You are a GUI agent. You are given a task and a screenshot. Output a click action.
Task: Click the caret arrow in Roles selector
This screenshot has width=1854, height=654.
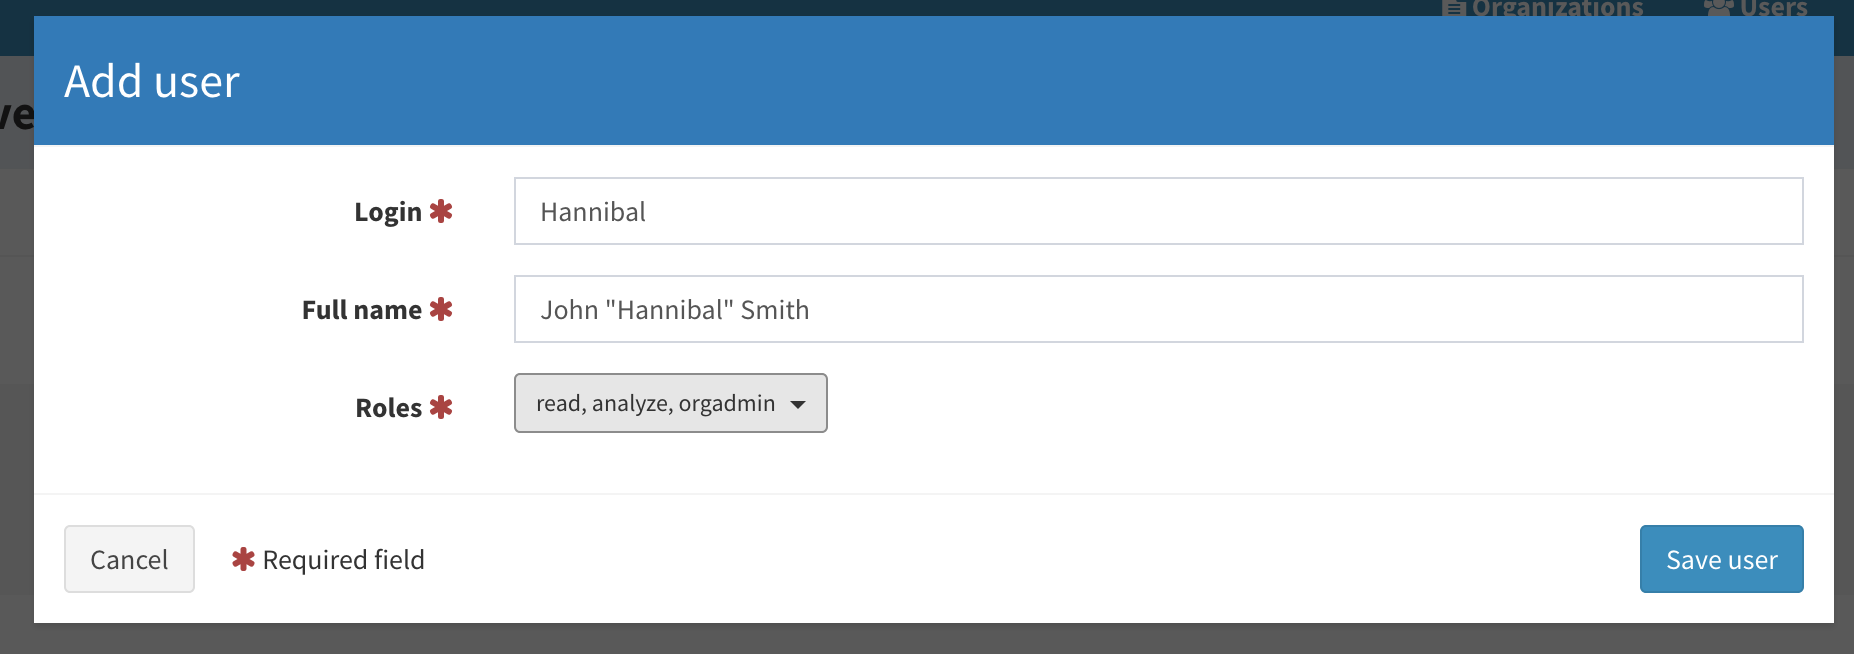[x=798, y=405]
